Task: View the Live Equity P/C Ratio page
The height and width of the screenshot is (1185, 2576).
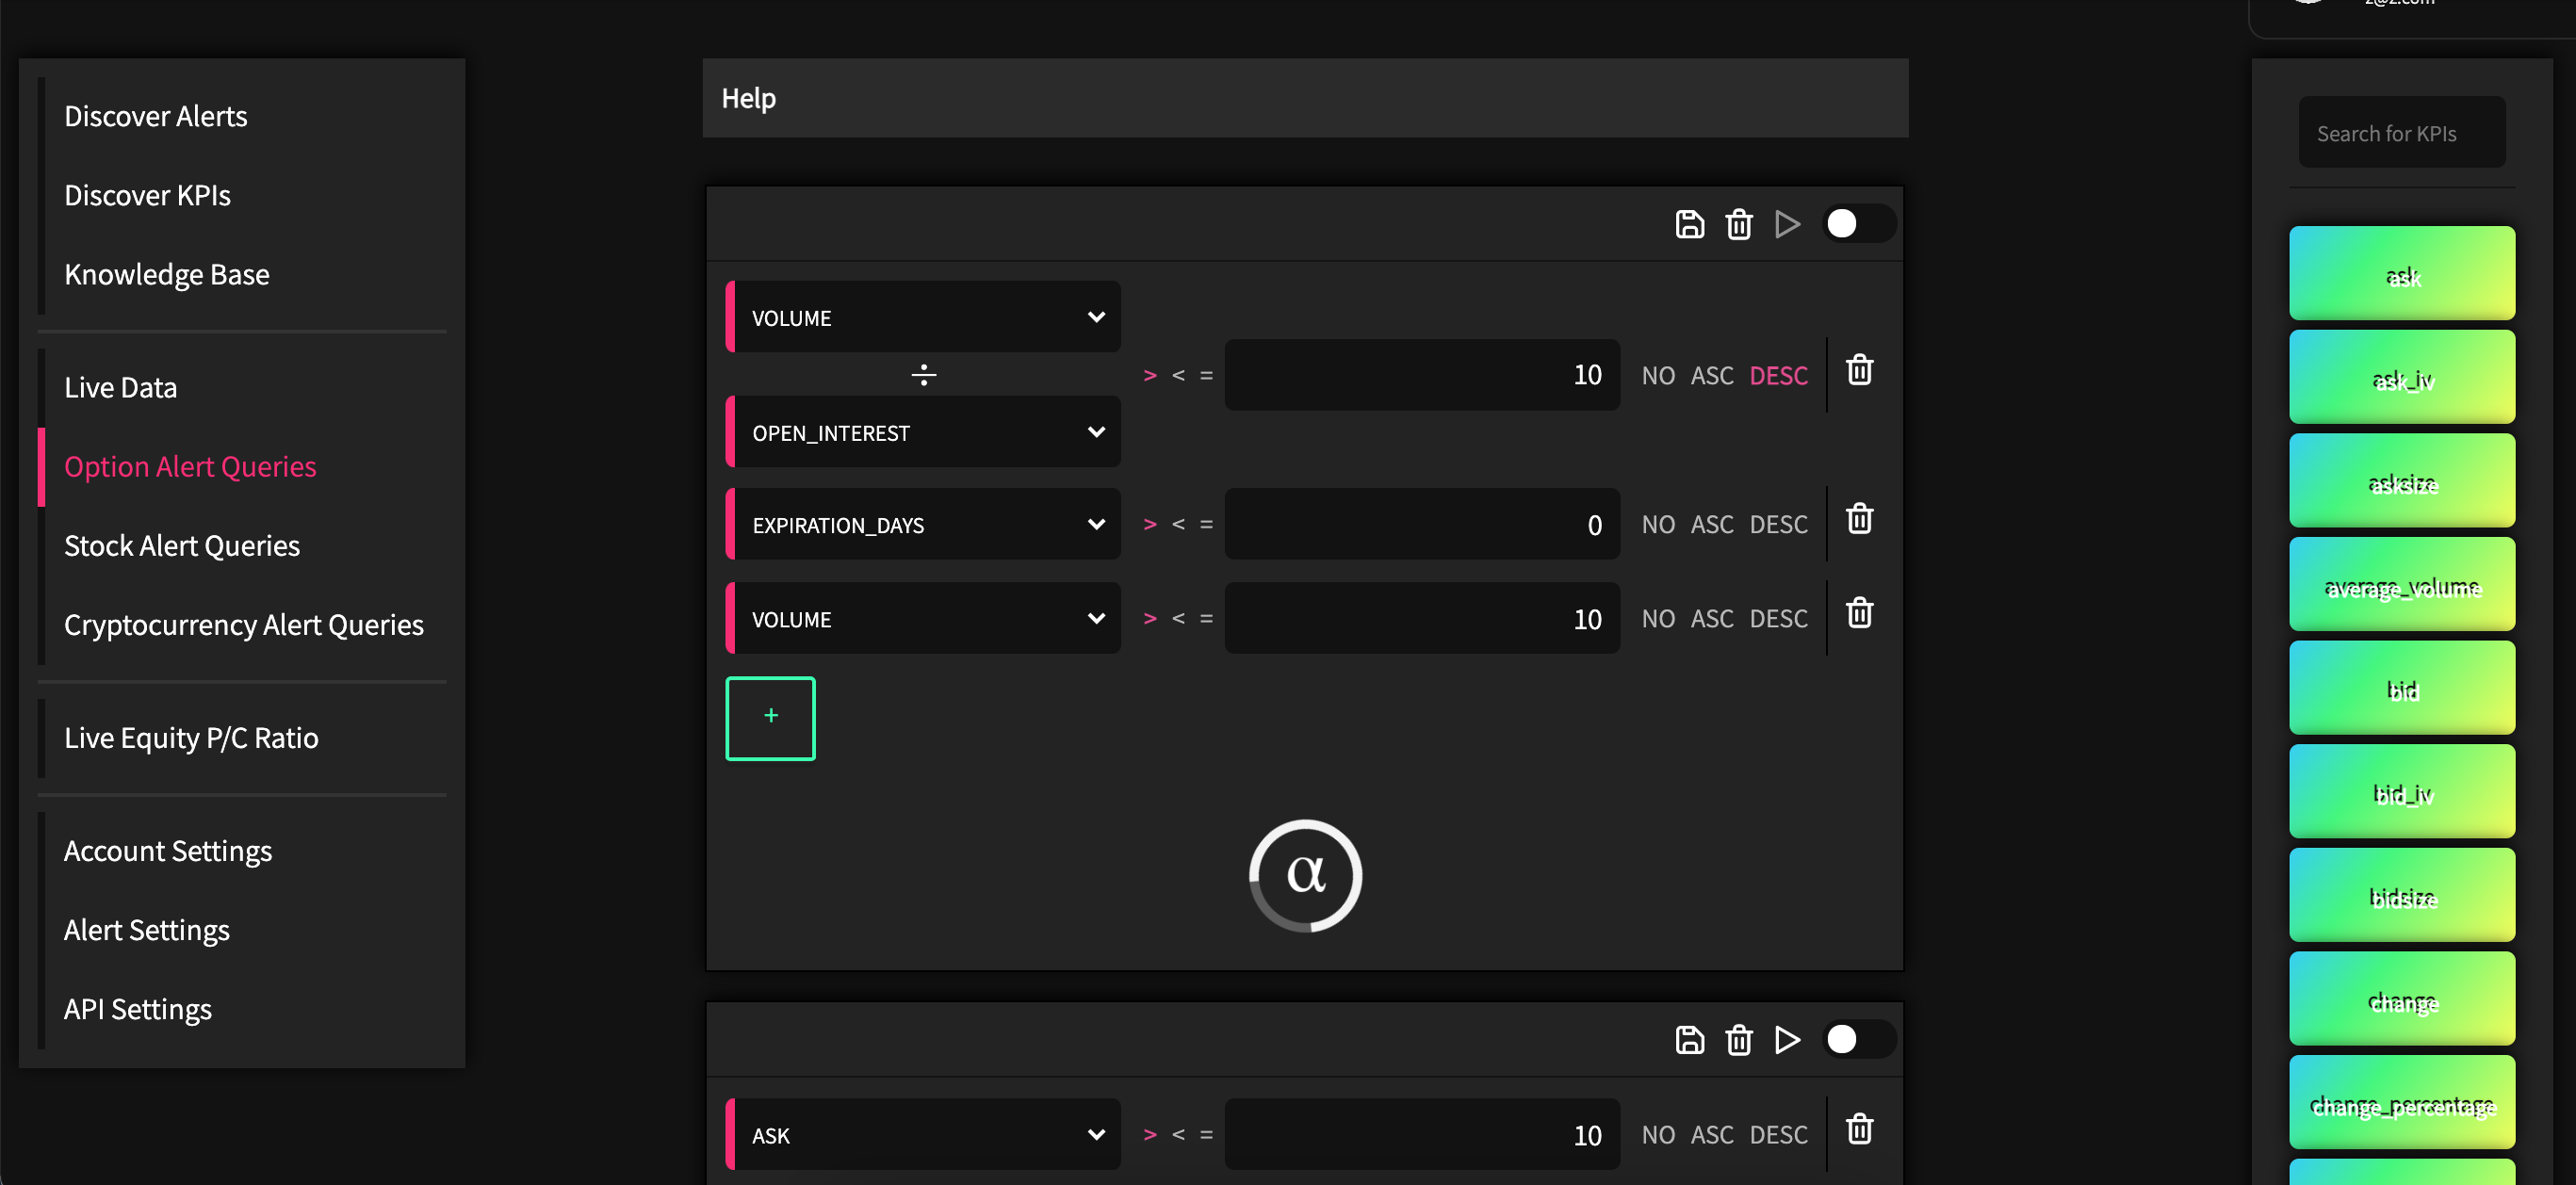Action: pyautogui.click(x=191, y=737)
